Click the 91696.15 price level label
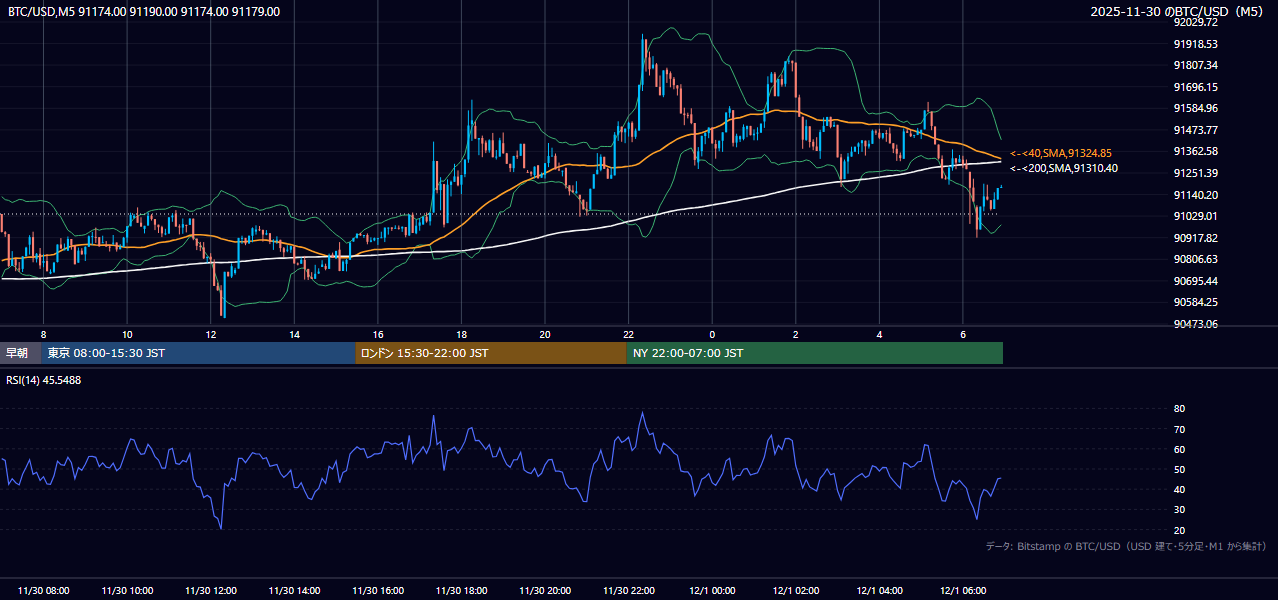 click(1195, 87)
